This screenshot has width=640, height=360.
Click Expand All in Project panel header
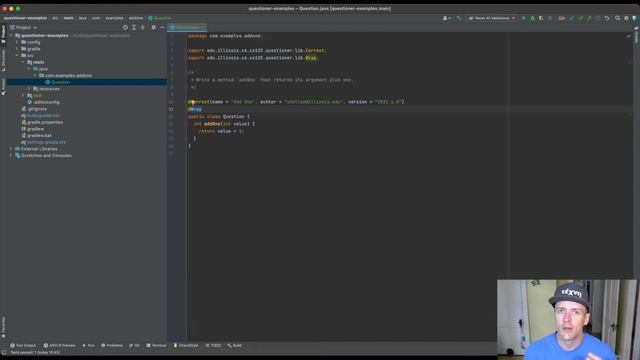click(x=134, y=27)
